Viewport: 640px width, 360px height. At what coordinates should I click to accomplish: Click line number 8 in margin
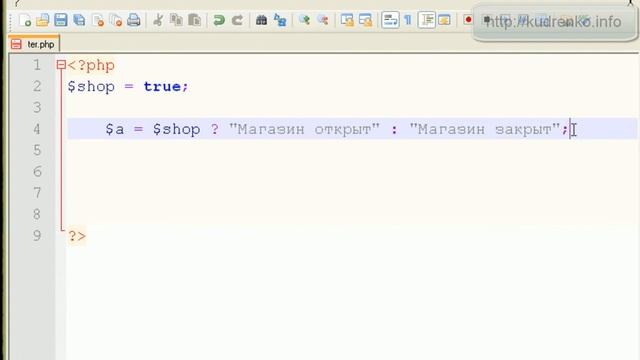(x=37, y=214)
